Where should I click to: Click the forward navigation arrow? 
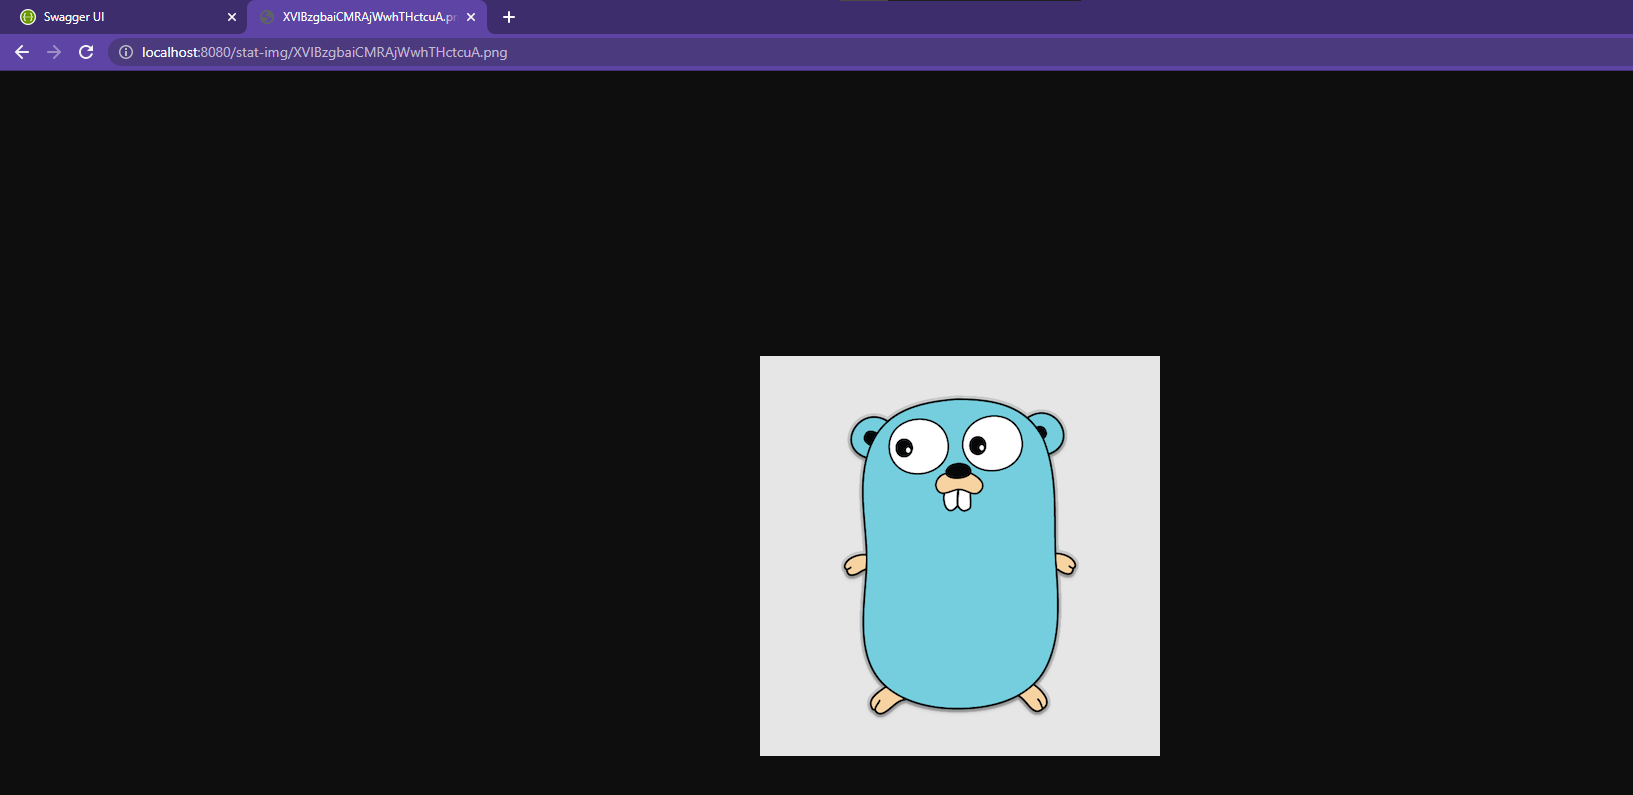54,52
